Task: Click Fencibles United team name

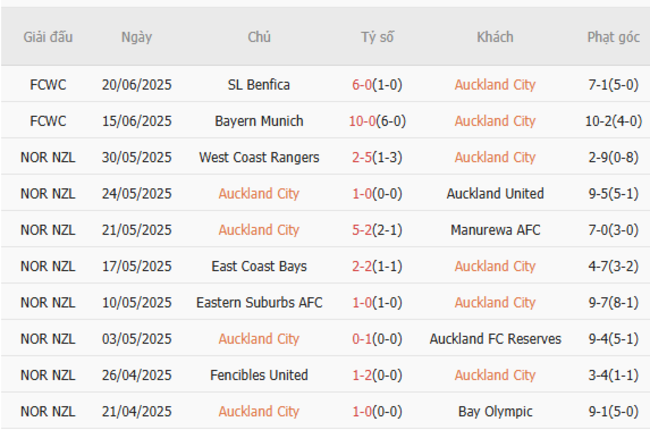Action: tap(259, 375)
